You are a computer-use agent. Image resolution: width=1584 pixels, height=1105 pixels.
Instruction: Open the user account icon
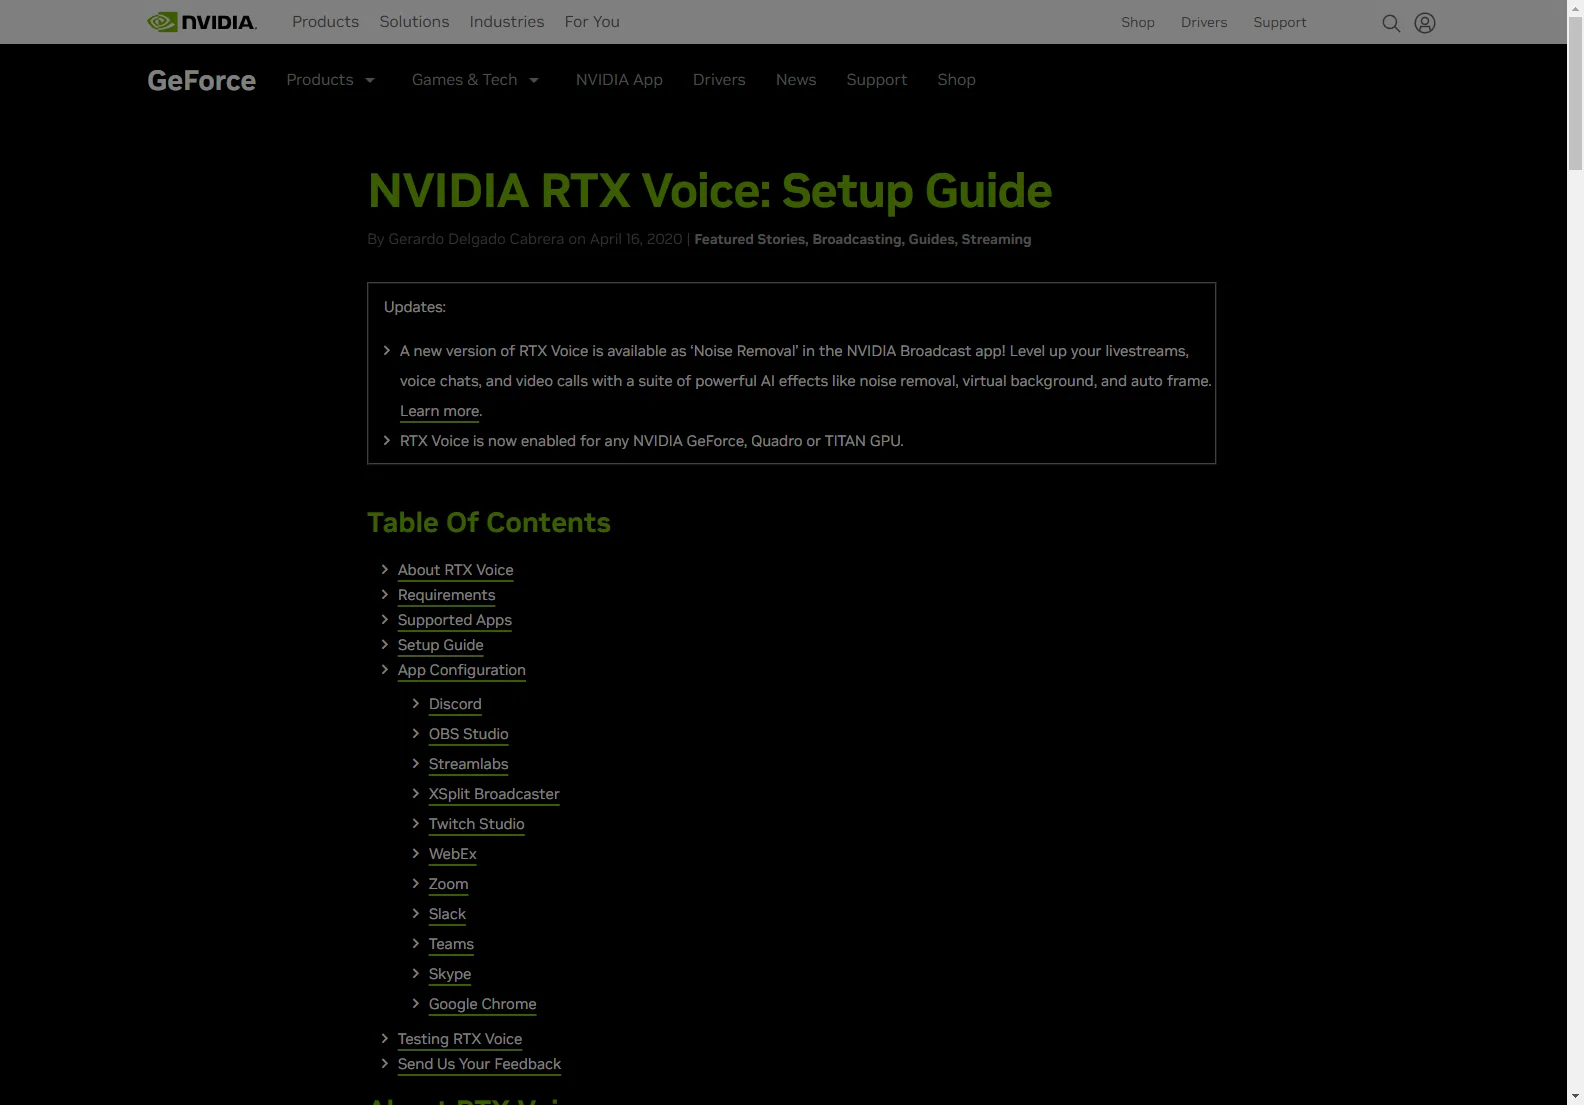coord(1425,23)
